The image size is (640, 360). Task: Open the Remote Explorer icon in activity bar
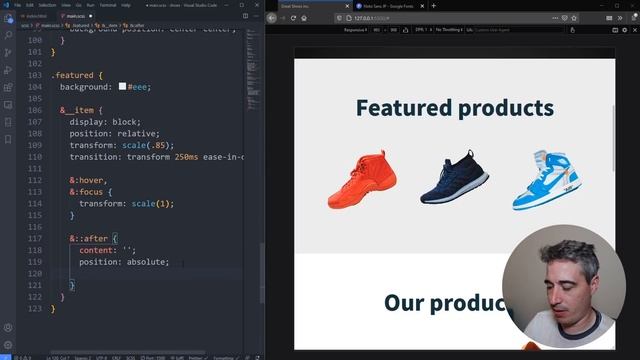(8, 105)
